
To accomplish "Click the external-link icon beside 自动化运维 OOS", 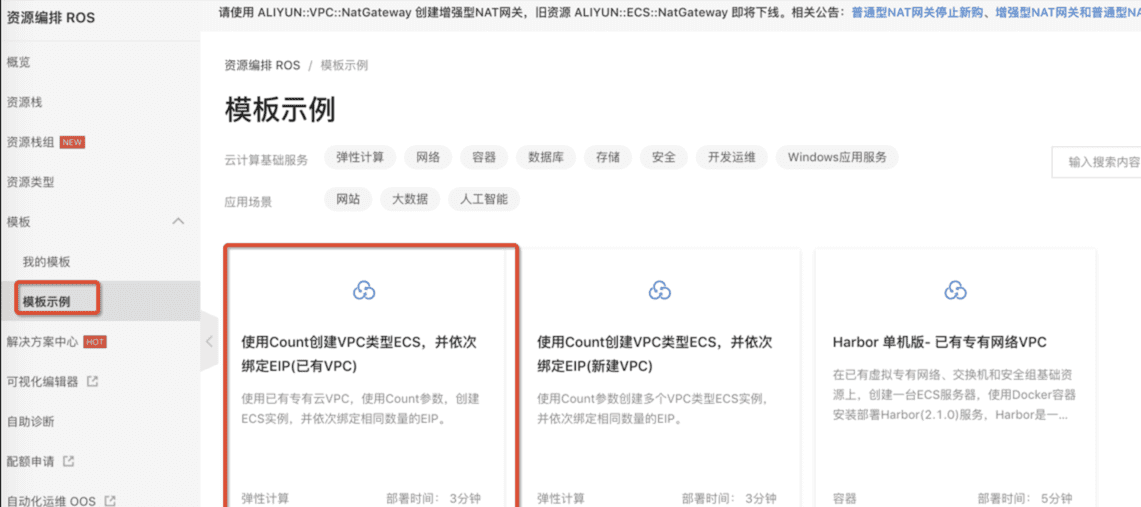I will 110,500.
